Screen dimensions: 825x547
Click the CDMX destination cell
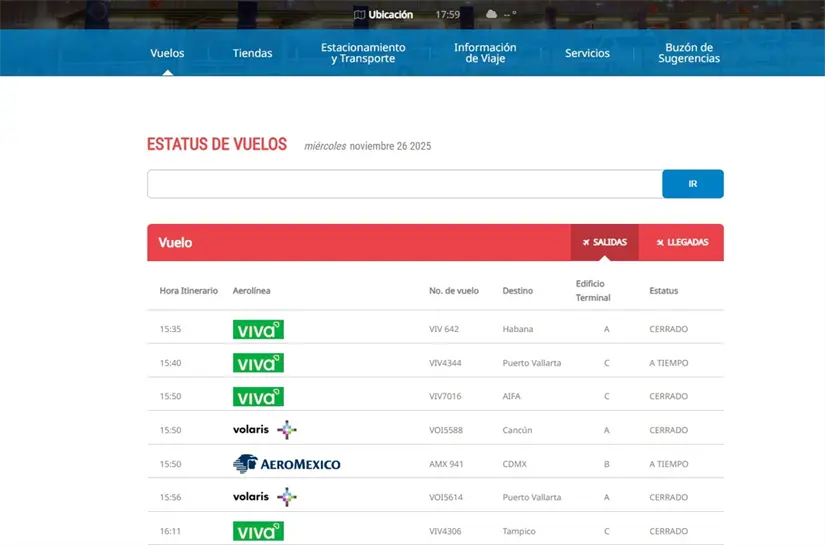pos(515,464)
